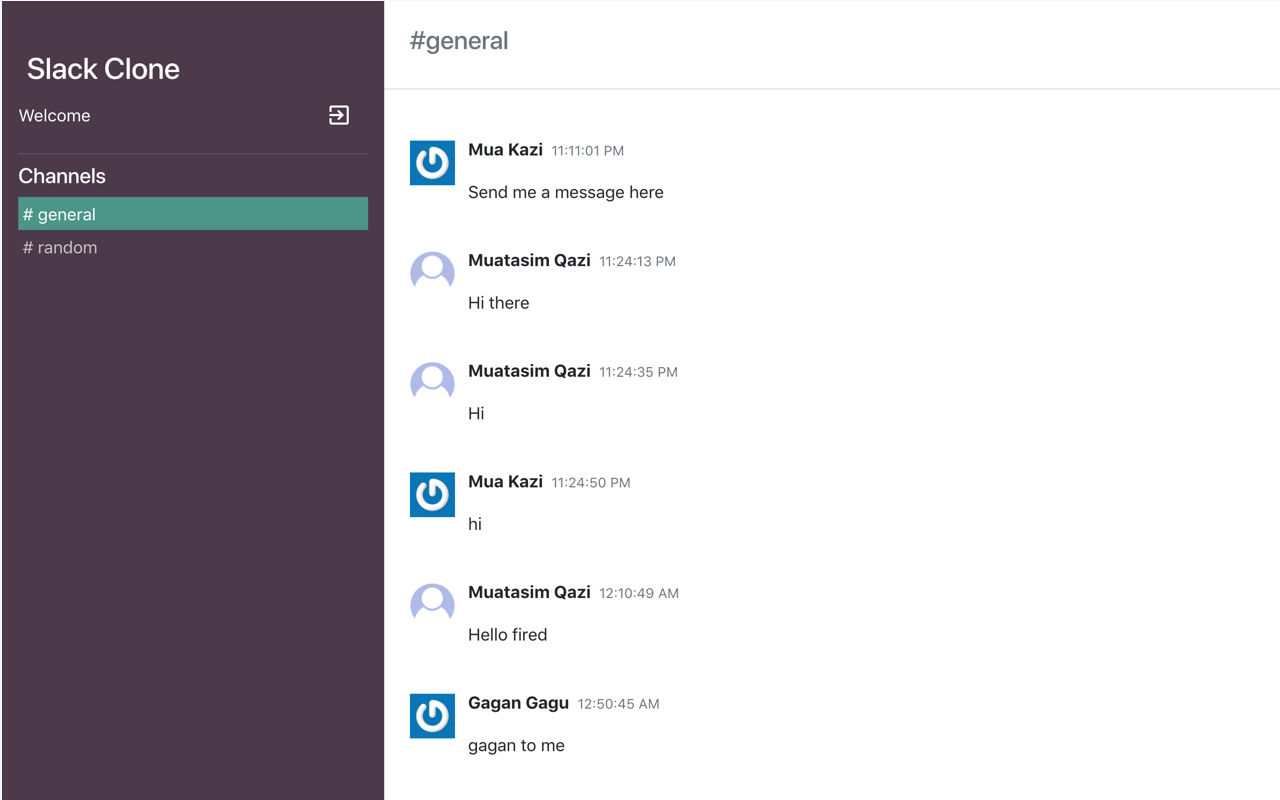Click the Slack Clone app title
1280x800 pixels.
(x=103, y=69)
